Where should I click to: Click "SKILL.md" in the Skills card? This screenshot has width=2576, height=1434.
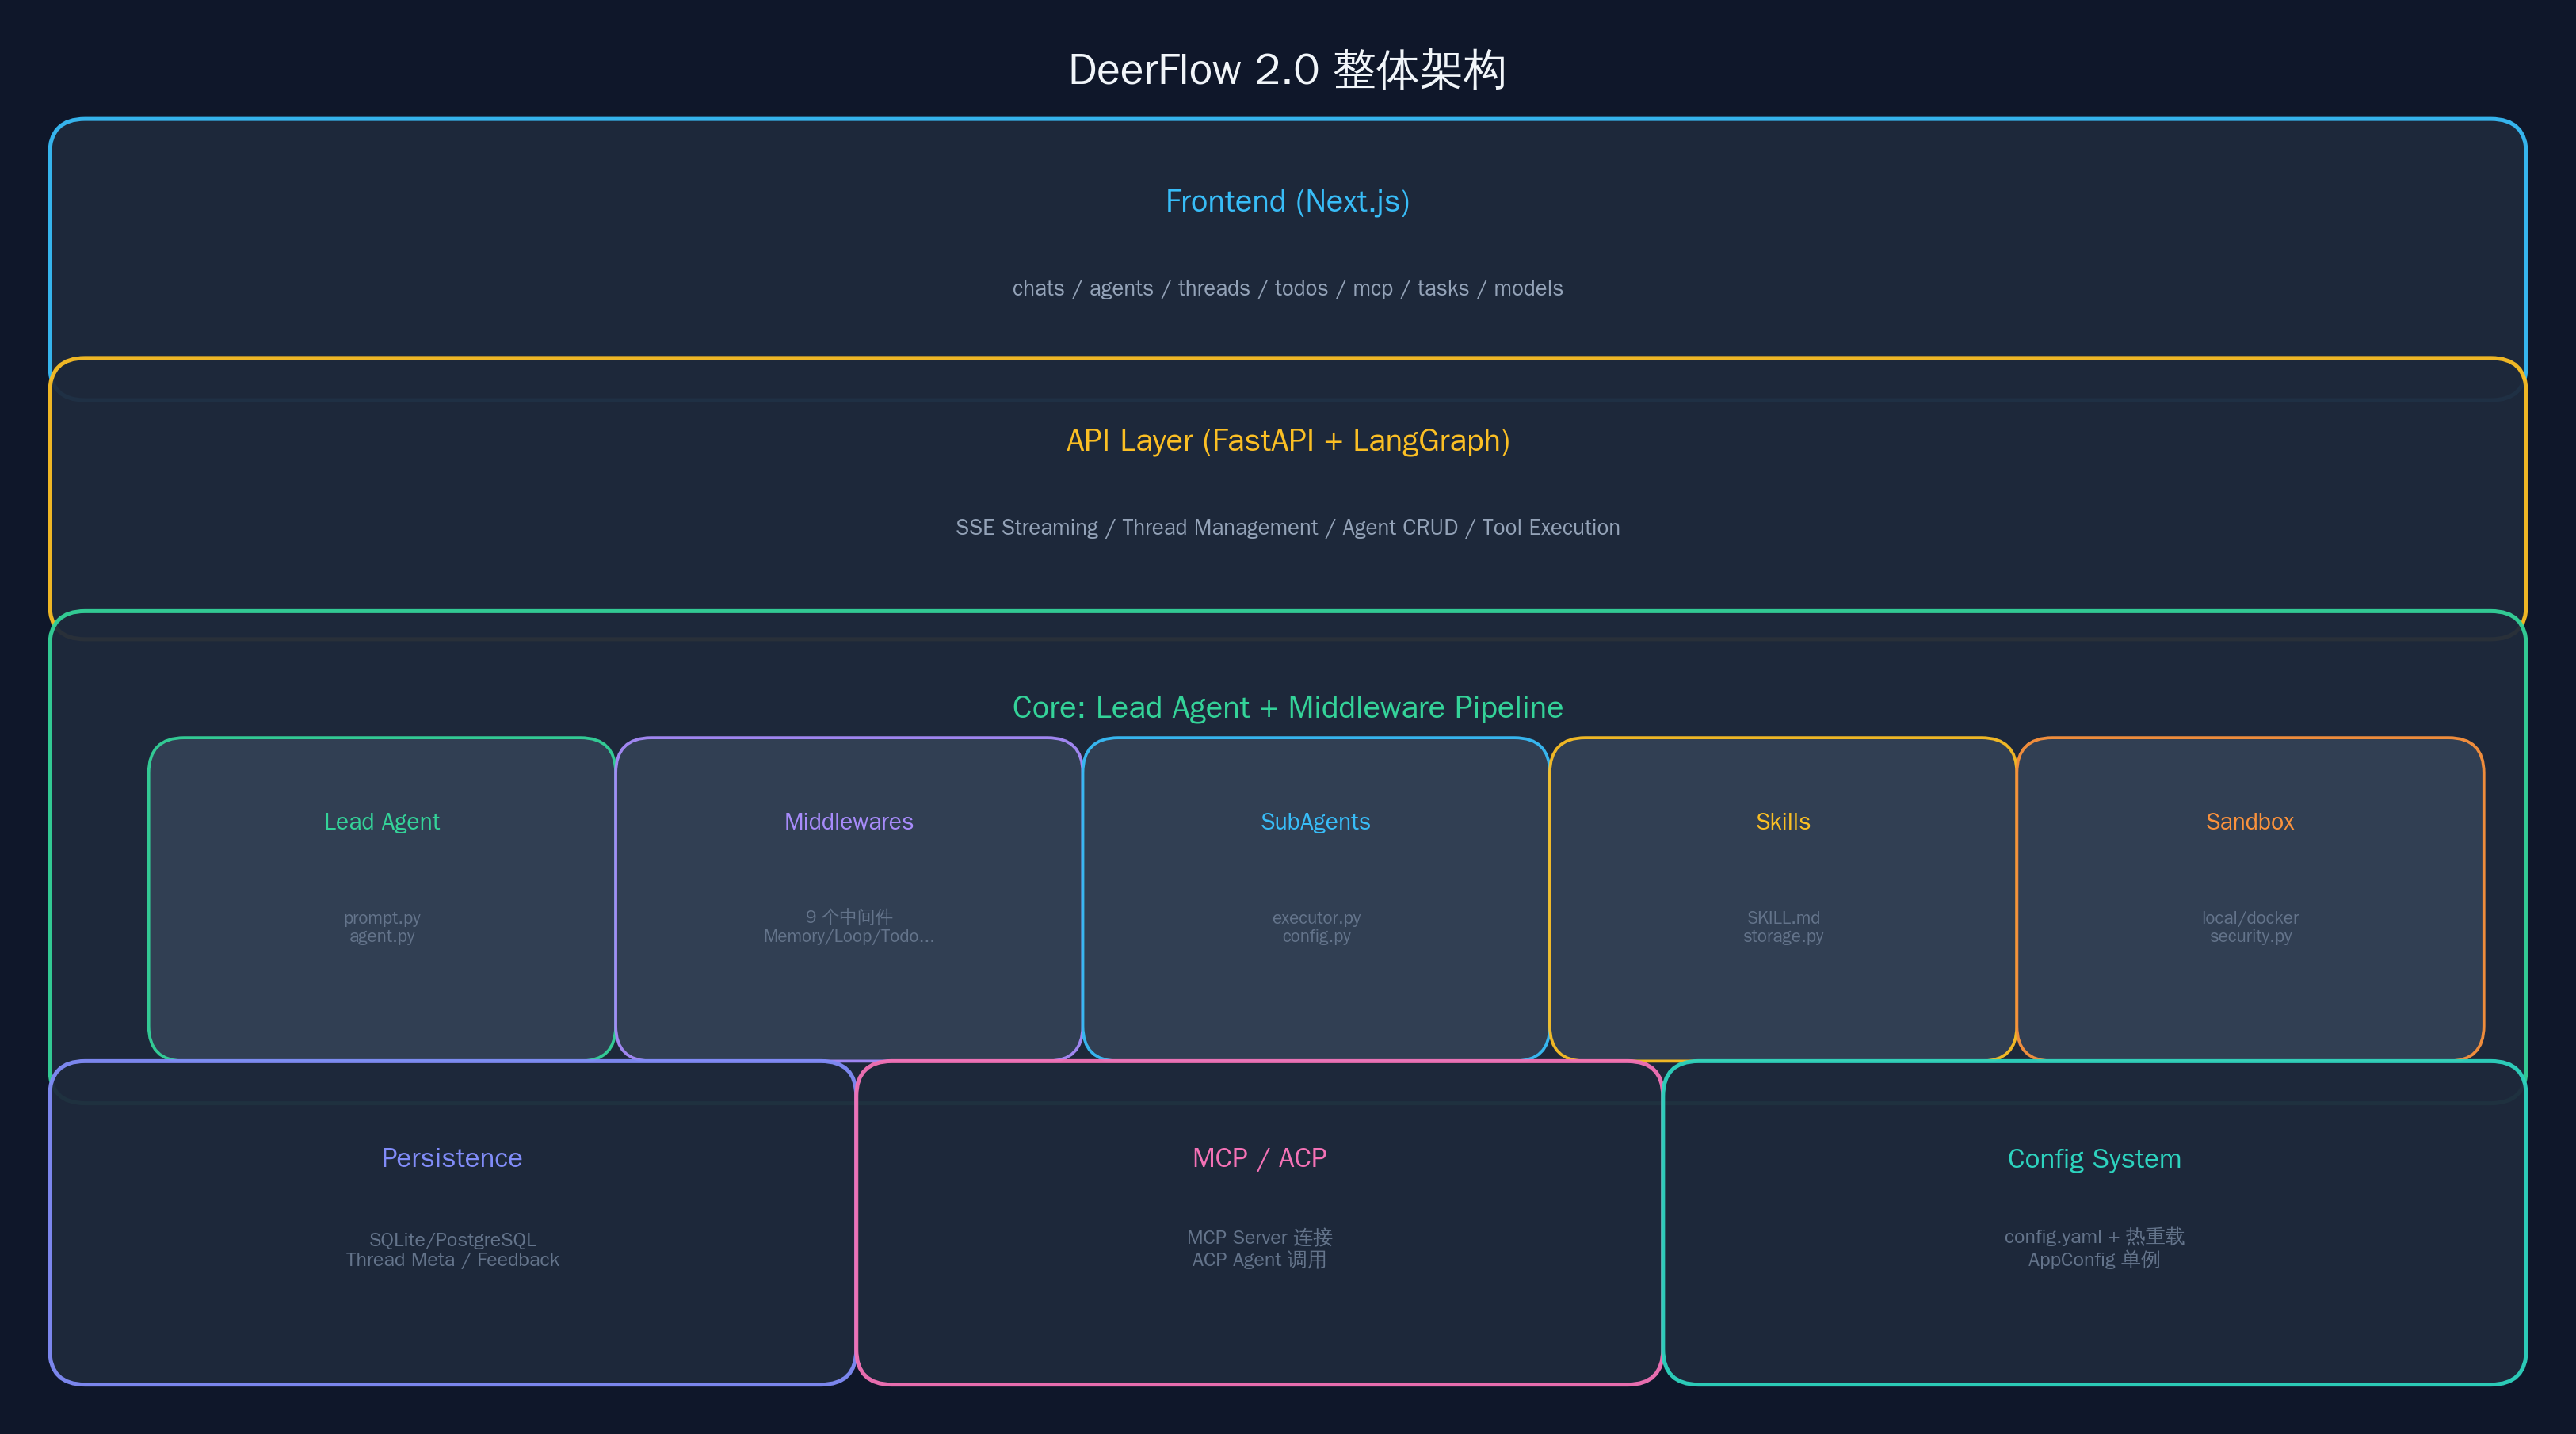[x=1783, y=917]
